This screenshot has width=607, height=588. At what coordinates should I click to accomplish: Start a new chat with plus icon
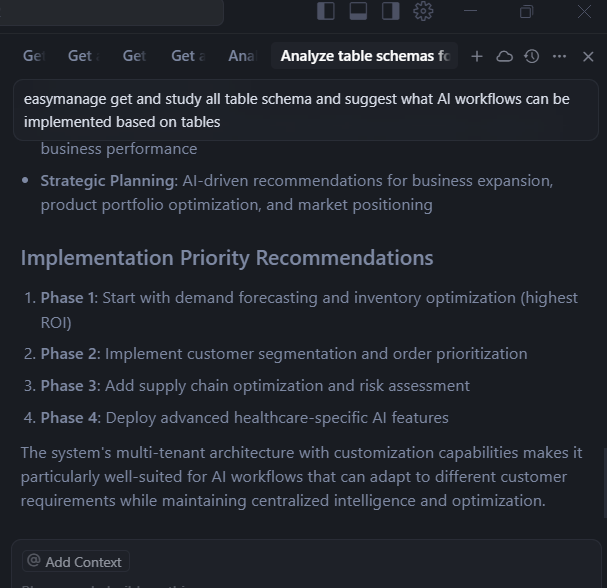coord(477,57)
